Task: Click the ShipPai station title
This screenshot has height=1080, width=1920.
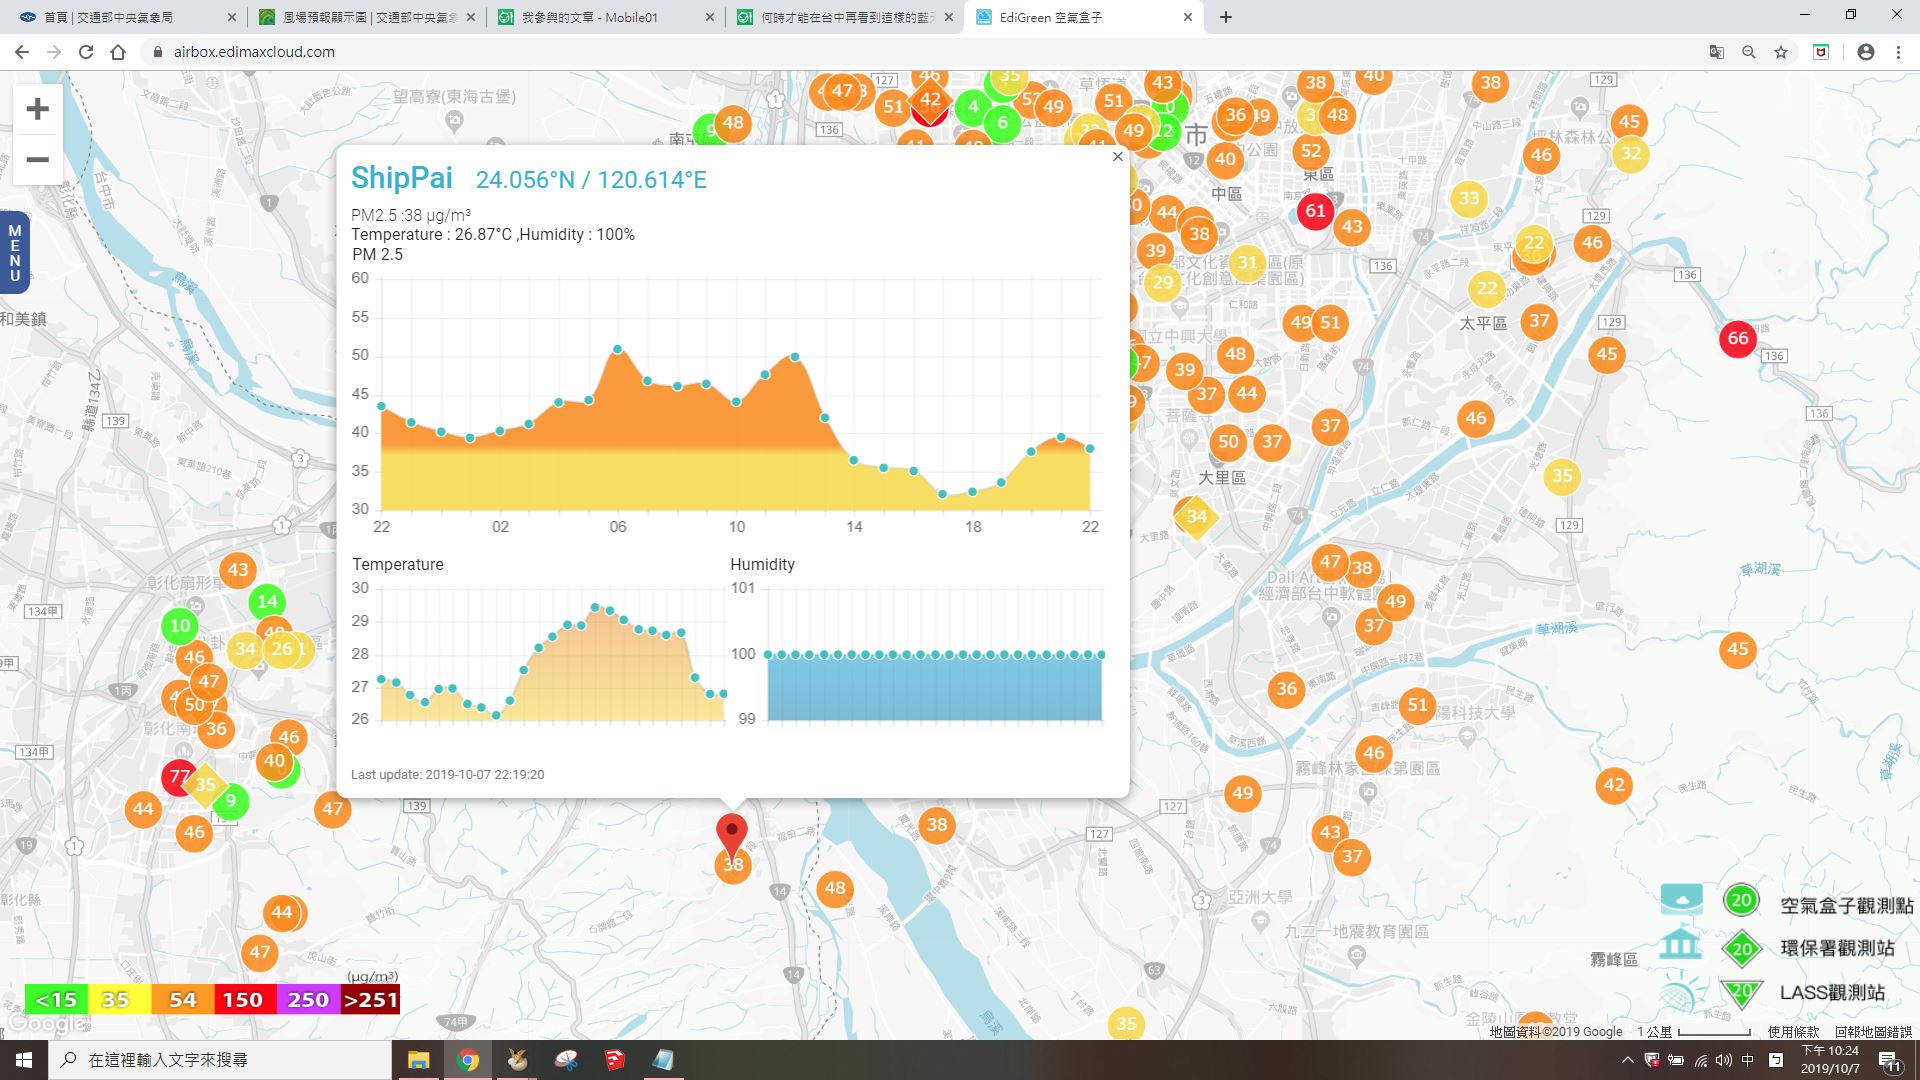Action: (401, 178)
